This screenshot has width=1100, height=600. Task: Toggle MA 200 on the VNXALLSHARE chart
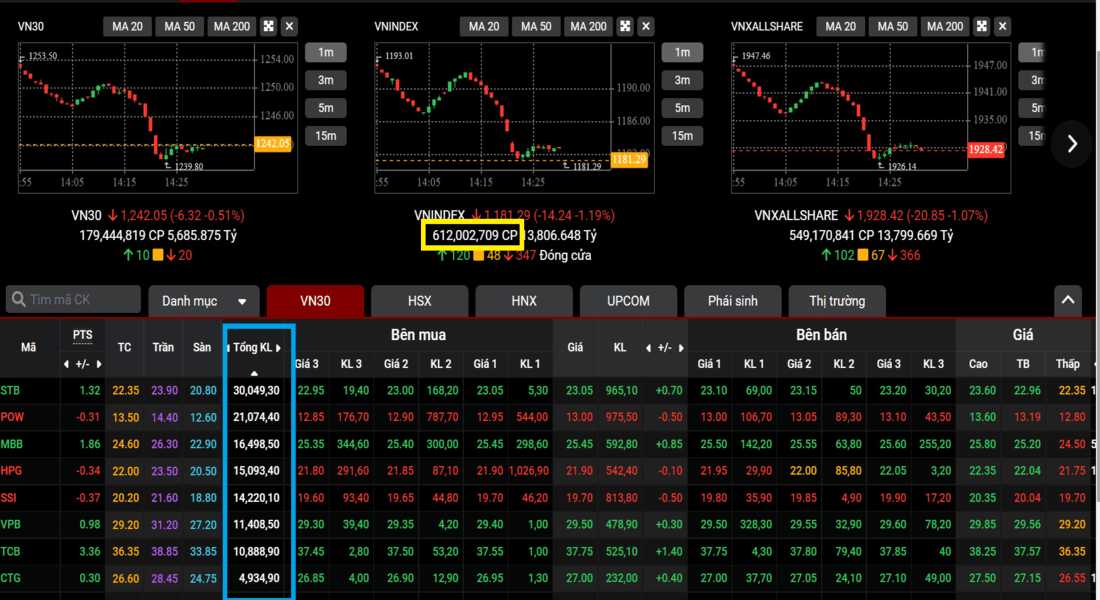coord(945,26)
